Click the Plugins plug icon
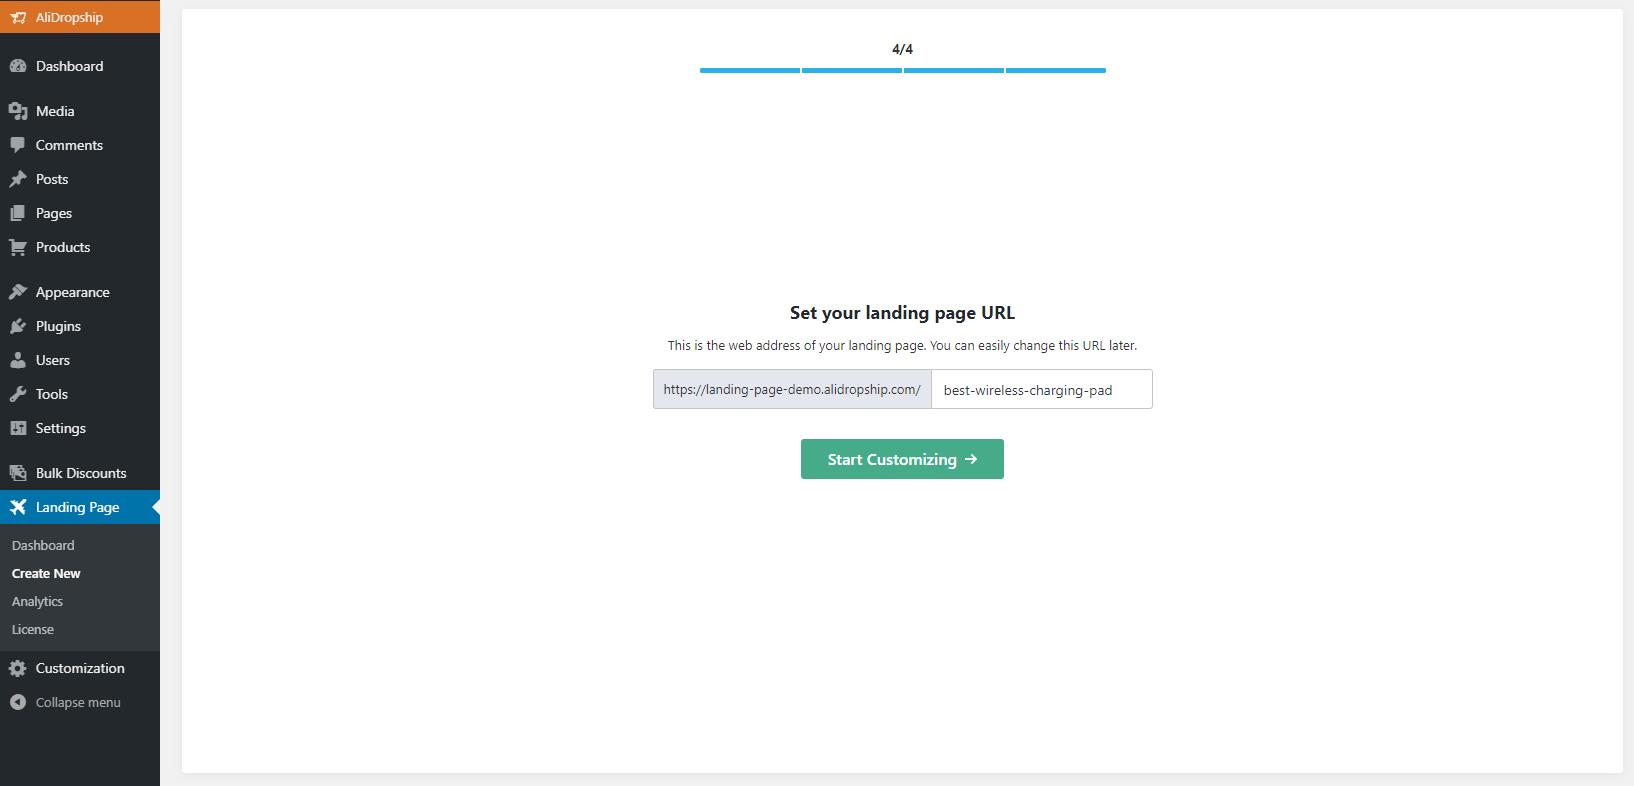The width and height of the screenshot is (1634, 786). click(18, 326)
